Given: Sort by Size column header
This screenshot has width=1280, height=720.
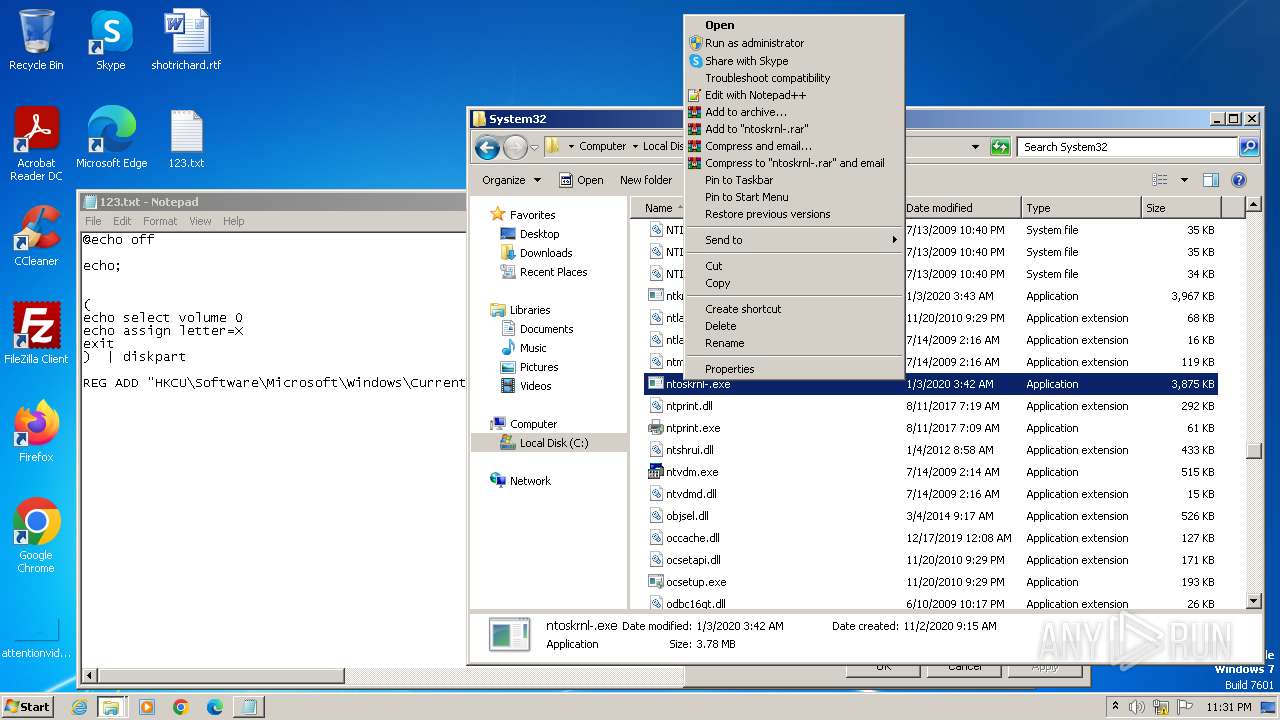Looking at the screenshot, I should [1180, 208].
